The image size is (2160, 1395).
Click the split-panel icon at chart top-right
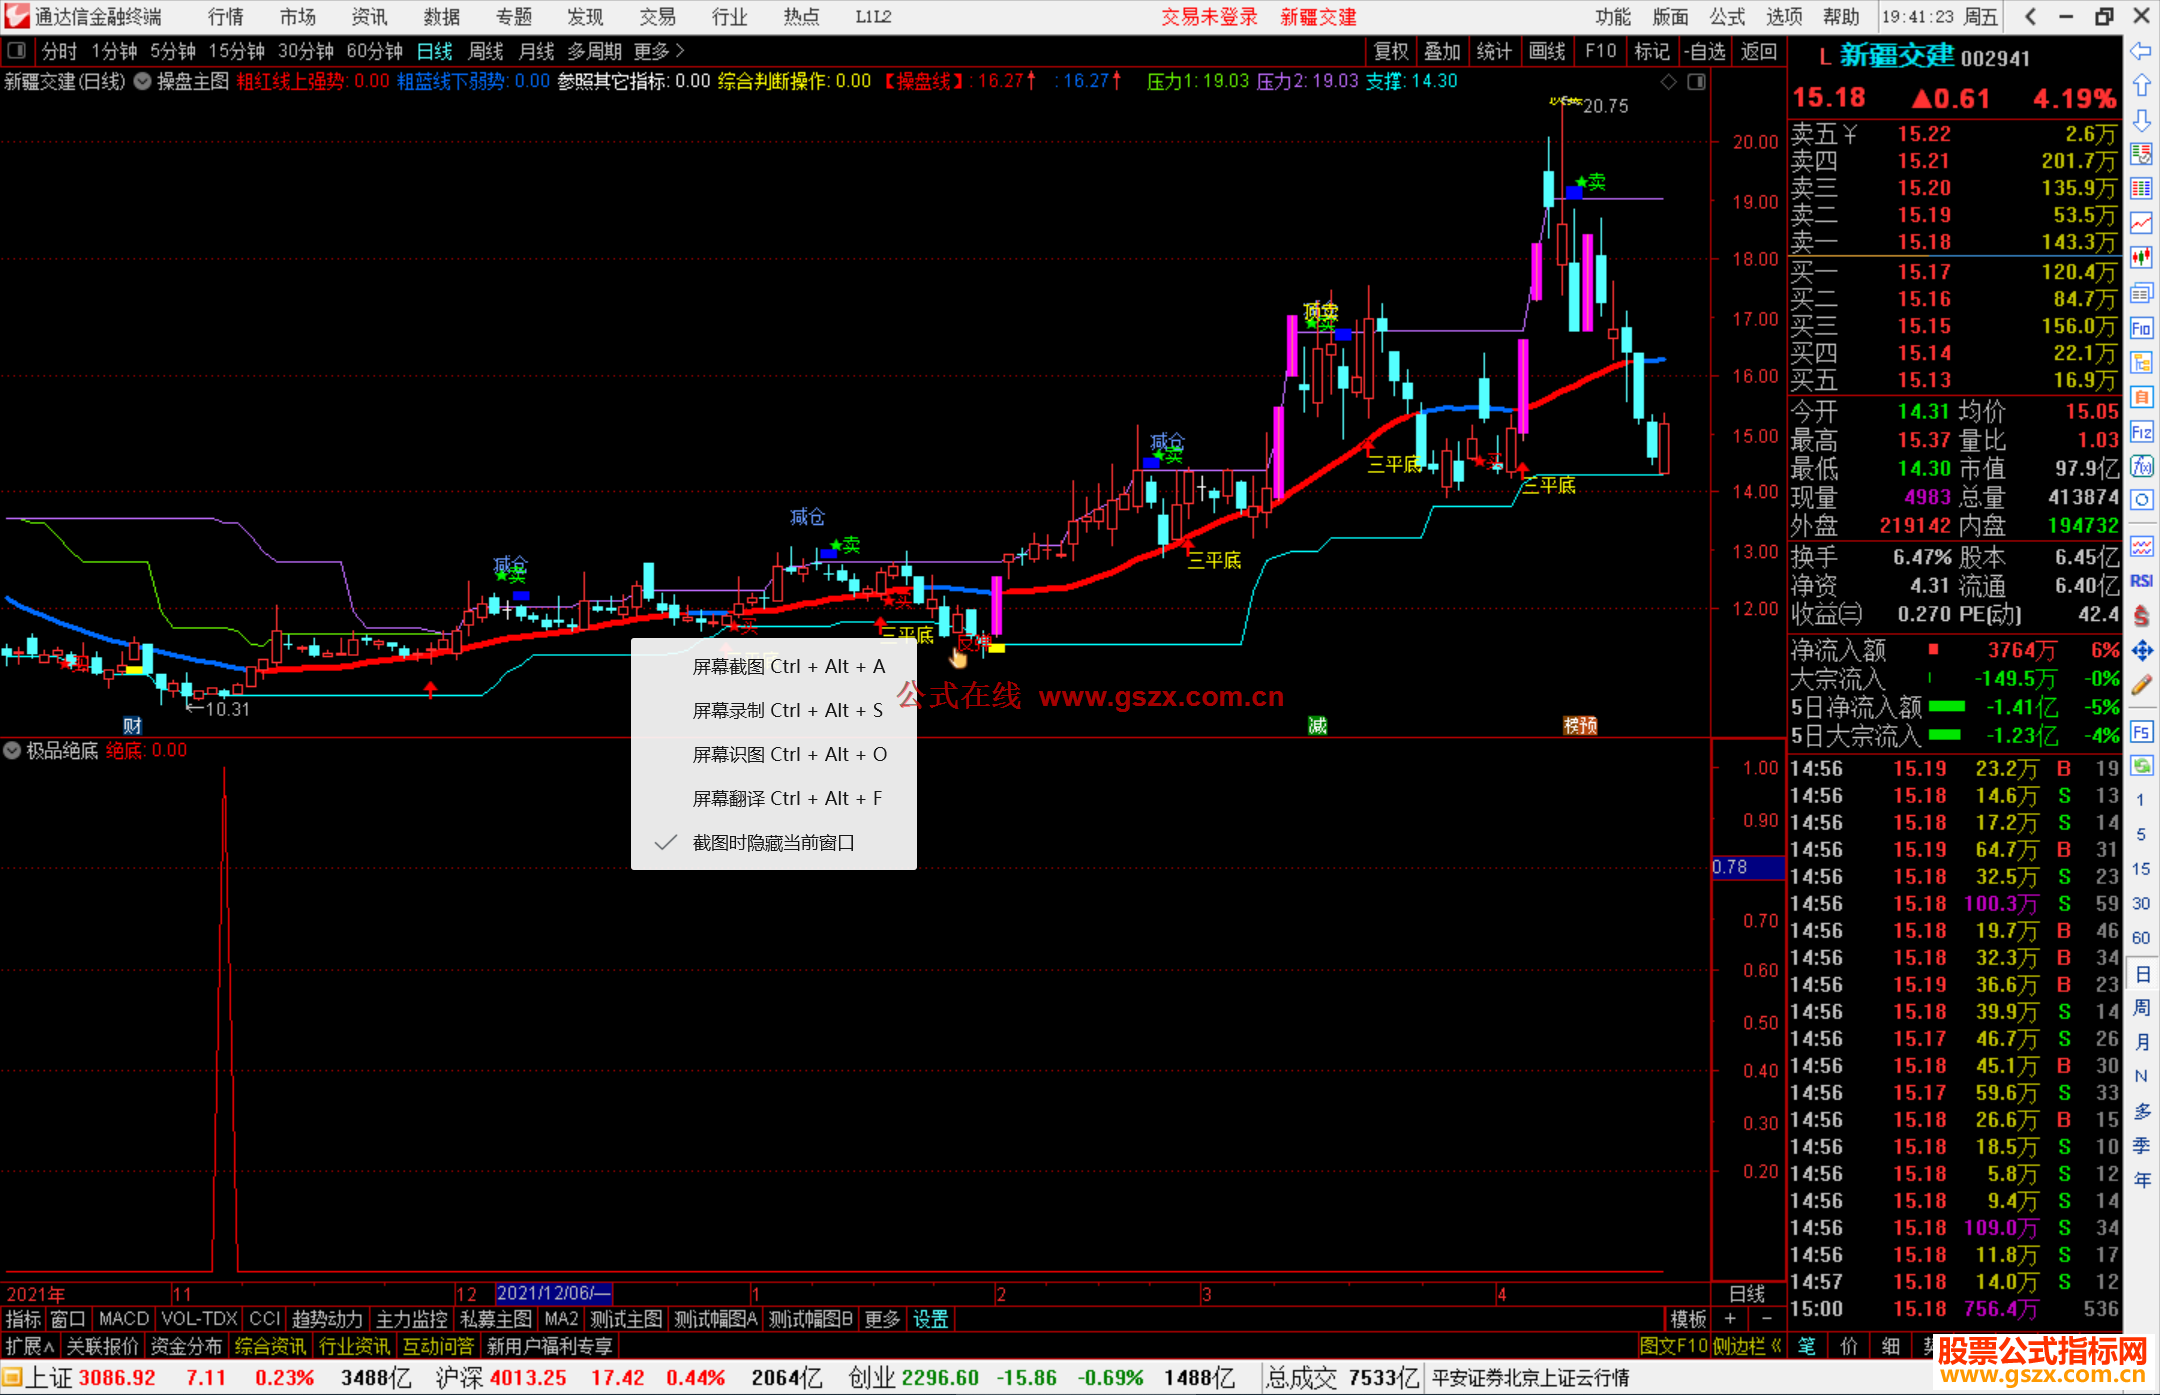pos(1696,82)
